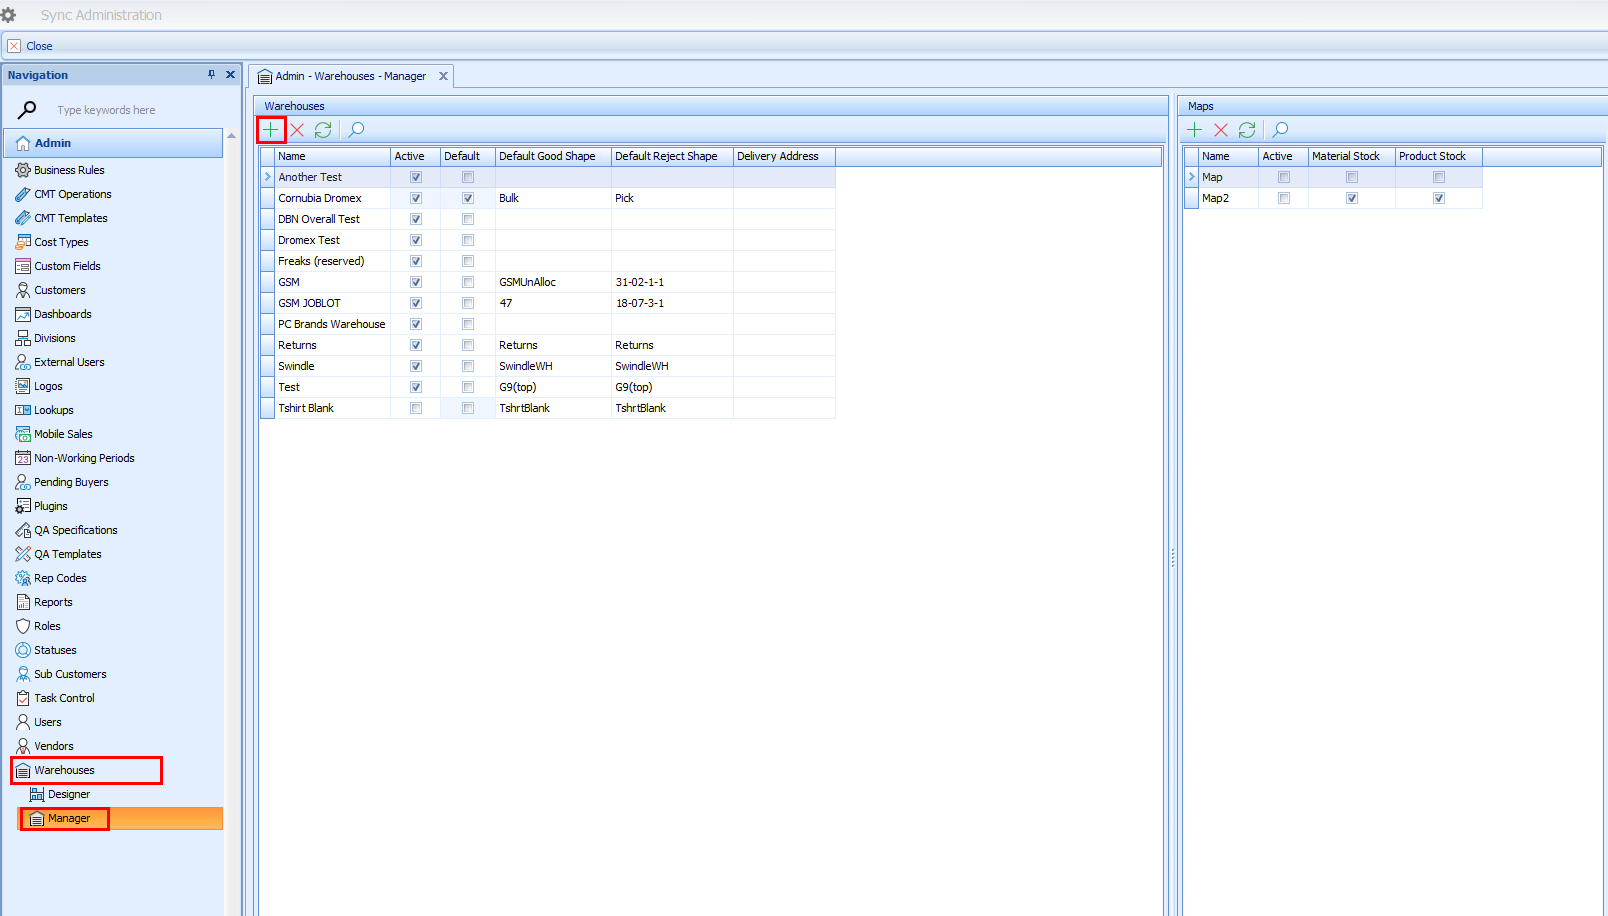Open the settings gear icon
This screenshot has height=916, width=1608.
tap(9, 15)
